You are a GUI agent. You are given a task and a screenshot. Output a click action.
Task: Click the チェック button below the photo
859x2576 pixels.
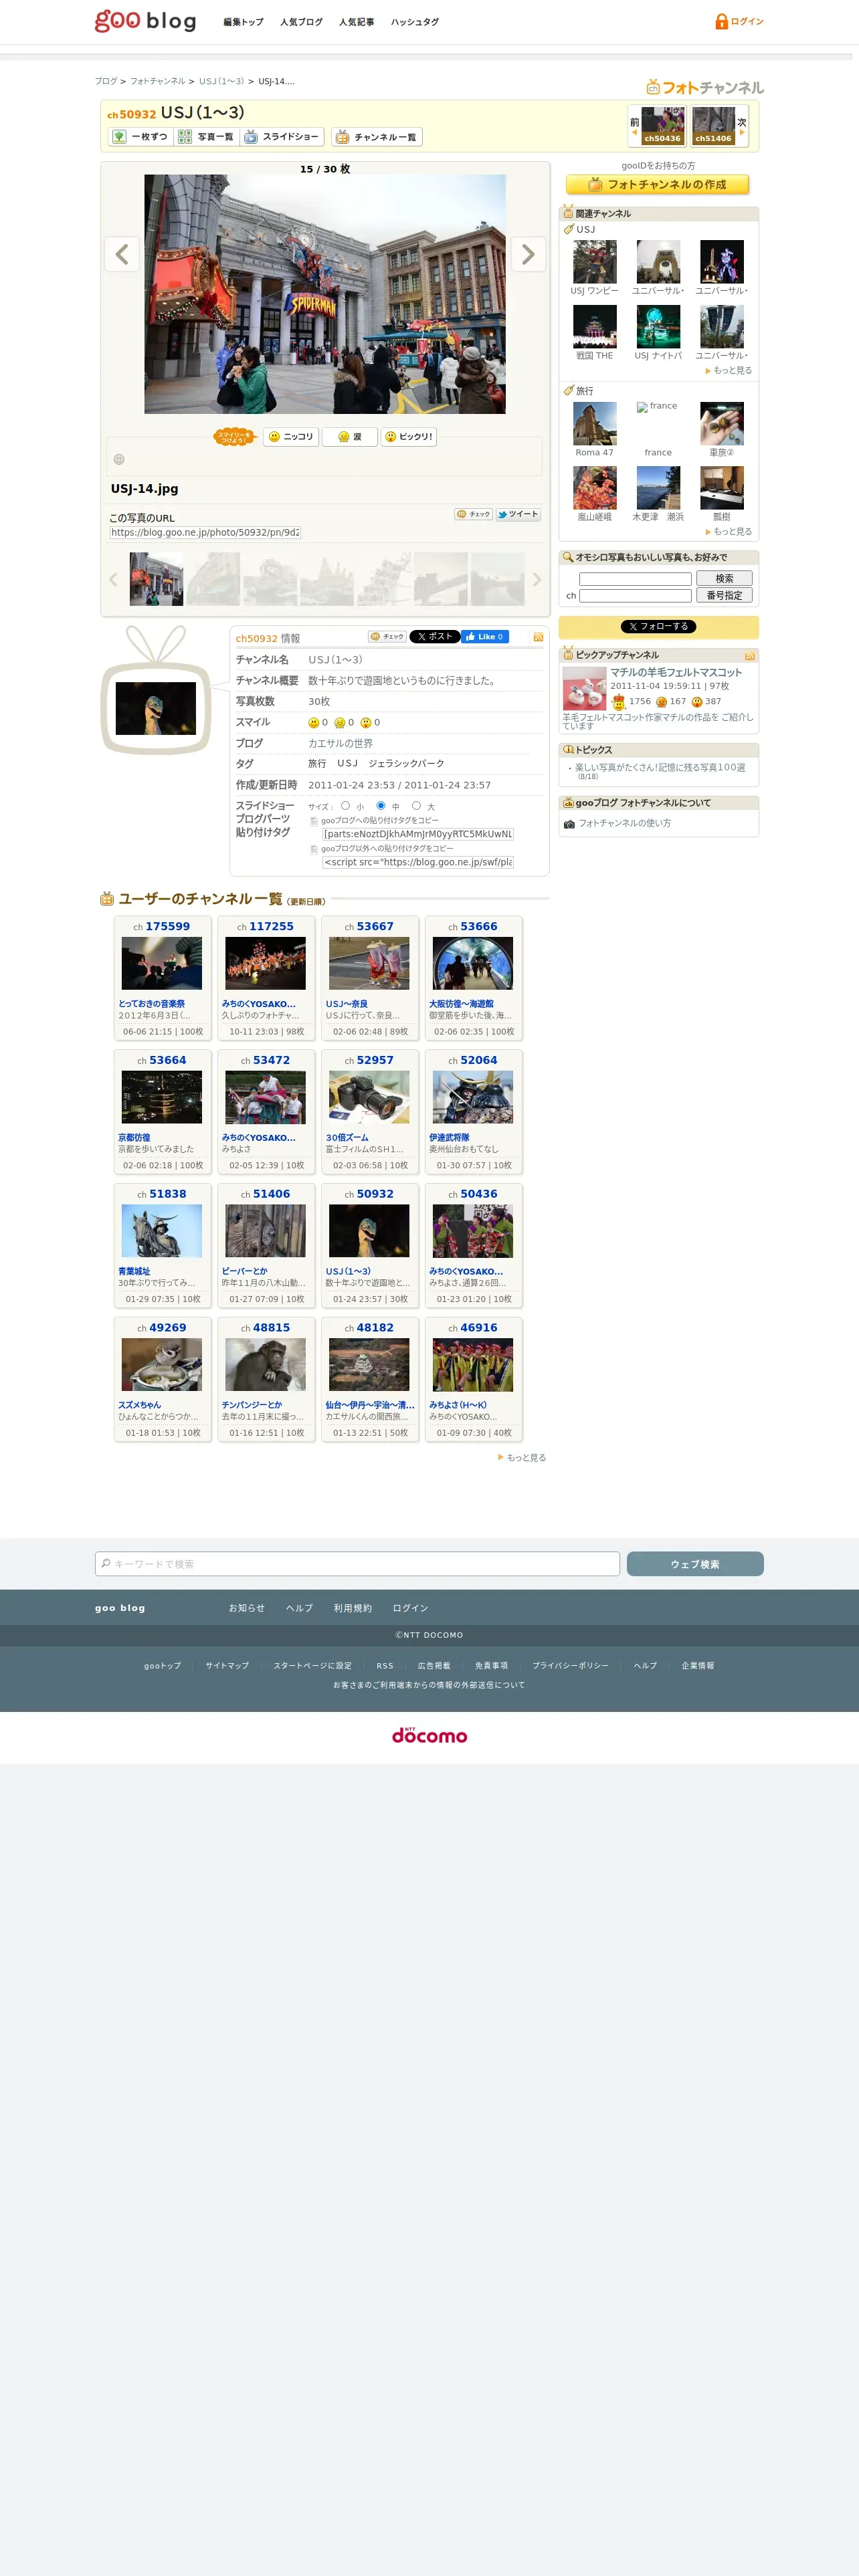[x=473, y=514]
